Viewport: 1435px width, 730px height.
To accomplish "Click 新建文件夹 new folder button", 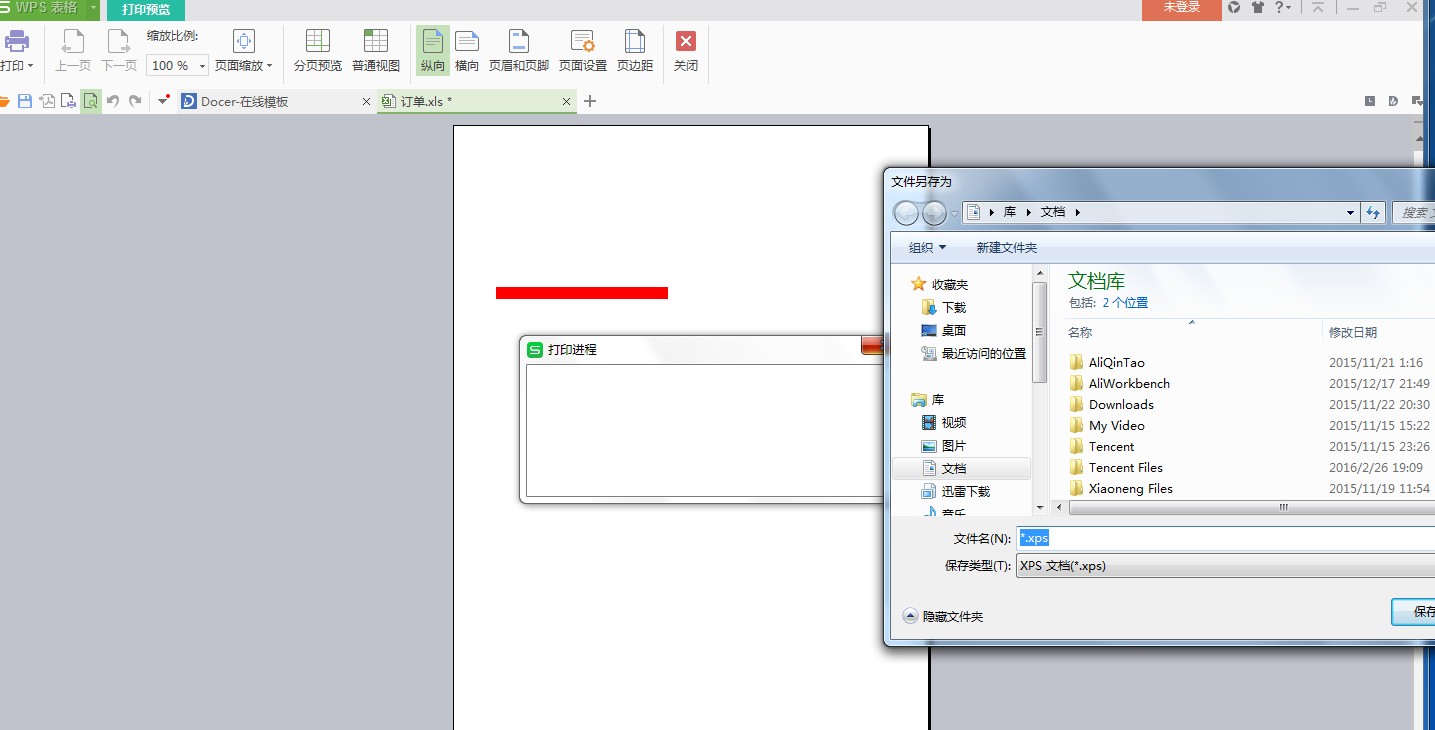I will pyautogui.click(x=1007, y=248).
